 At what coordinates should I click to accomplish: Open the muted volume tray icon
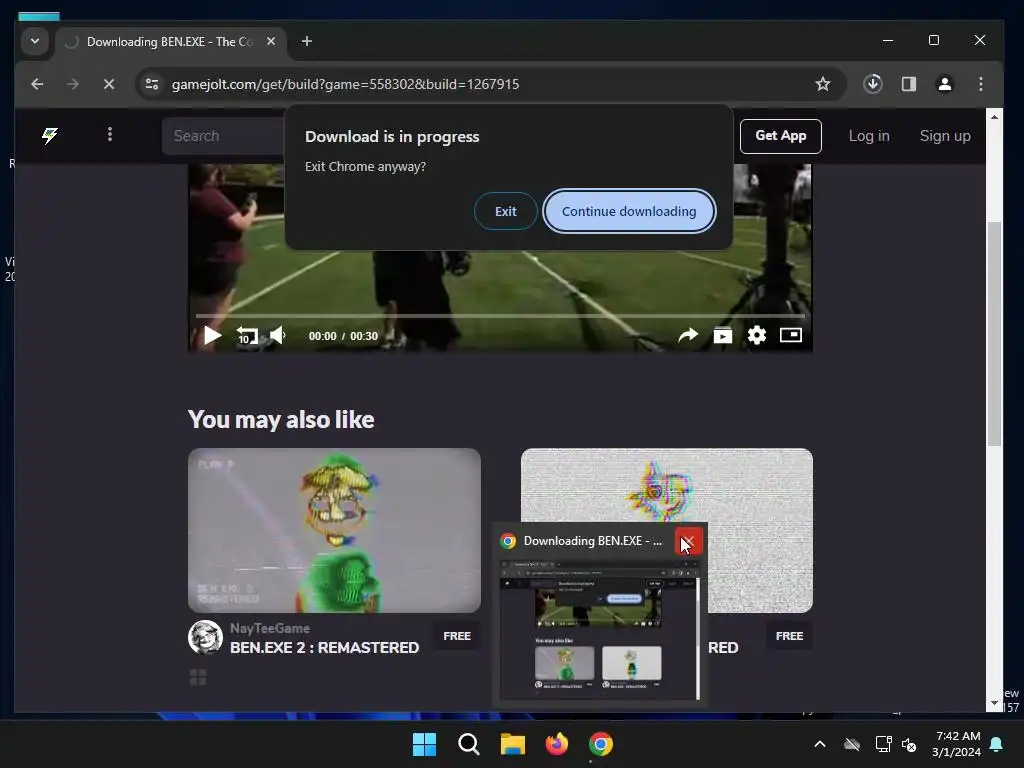[x=908, y=744]
